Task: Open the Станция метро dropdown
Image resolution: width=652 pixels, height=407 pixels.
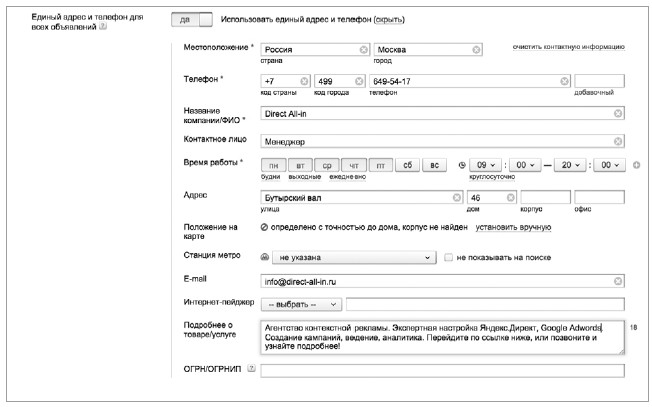Action: [354, 257]
